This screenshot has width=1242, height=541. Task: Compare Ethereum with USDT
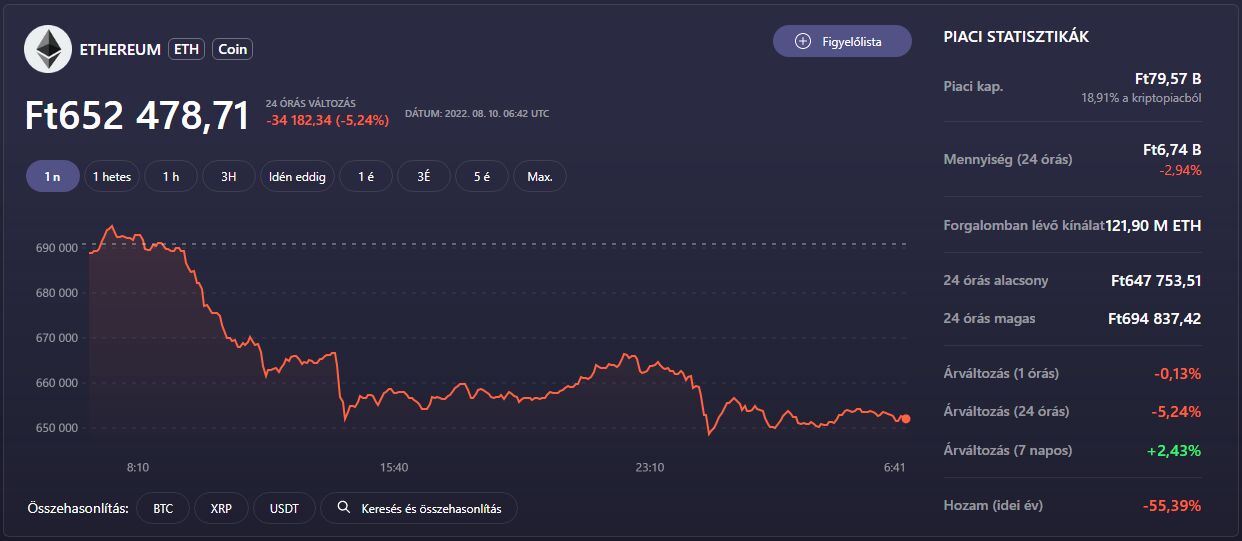click(x=283, y=508)
